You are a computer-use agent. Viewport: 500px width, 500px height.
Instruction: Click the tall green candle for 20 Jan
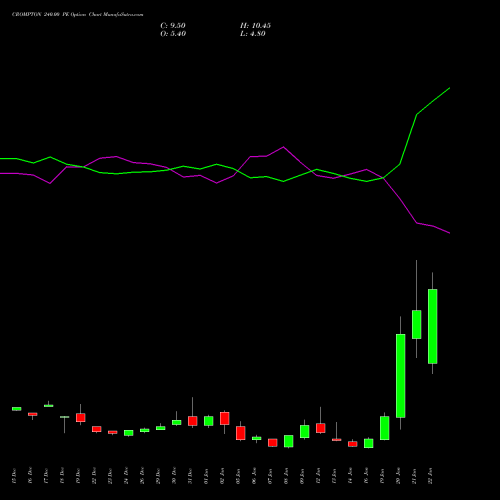(x=401, y=376)
